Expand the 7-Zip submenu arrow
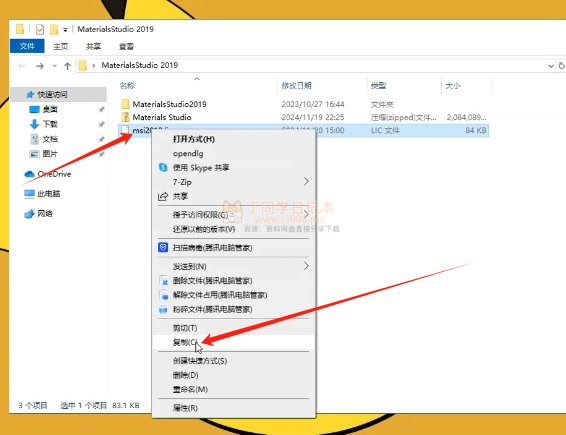 (x=306, y=182)
